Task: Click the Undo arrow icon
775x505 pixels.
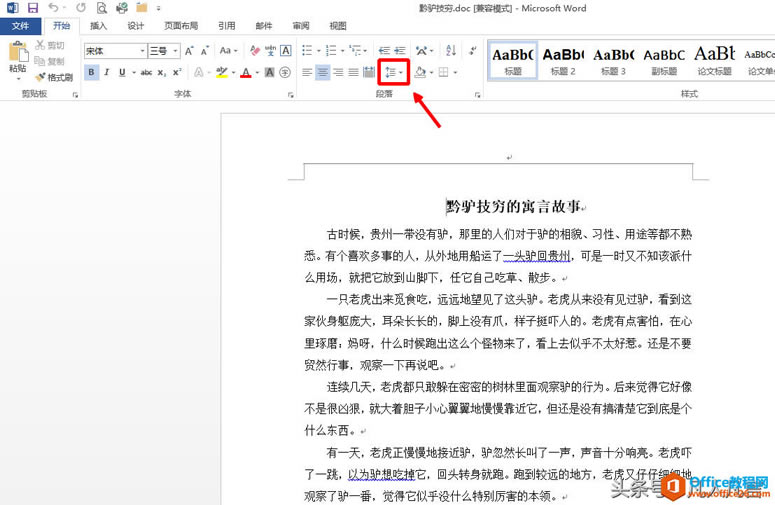Action: click(x=53, y=7)
